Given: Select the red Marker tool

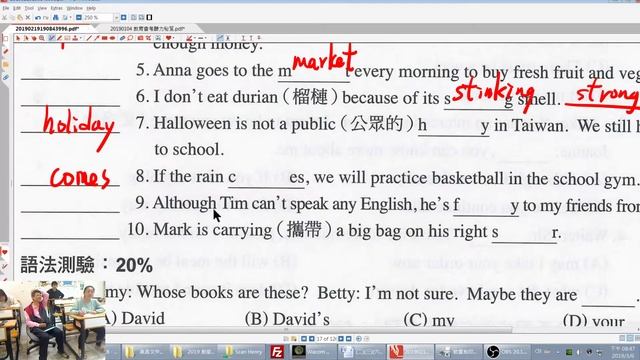Looking at the screenshot, I should click(59, 38).
